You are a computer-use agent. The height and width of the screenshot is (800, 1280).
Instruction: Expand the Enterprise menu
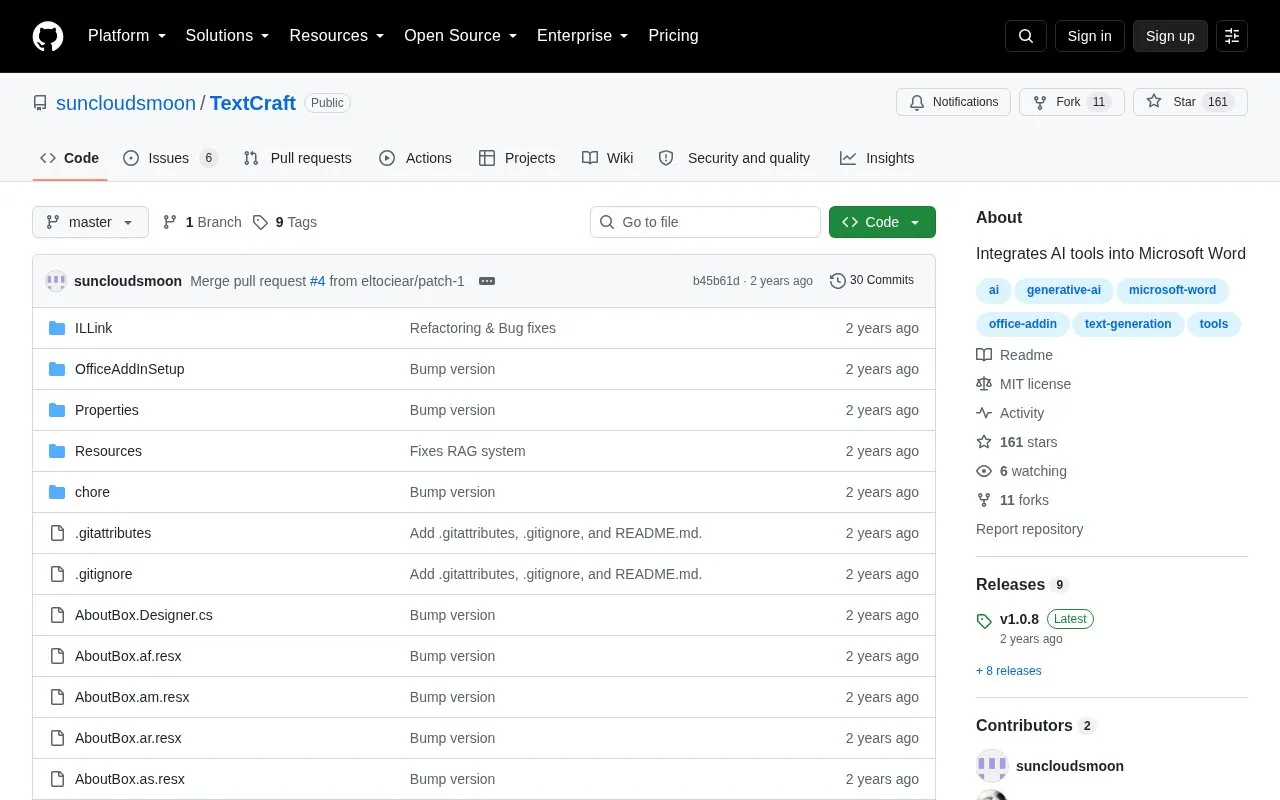583,36
